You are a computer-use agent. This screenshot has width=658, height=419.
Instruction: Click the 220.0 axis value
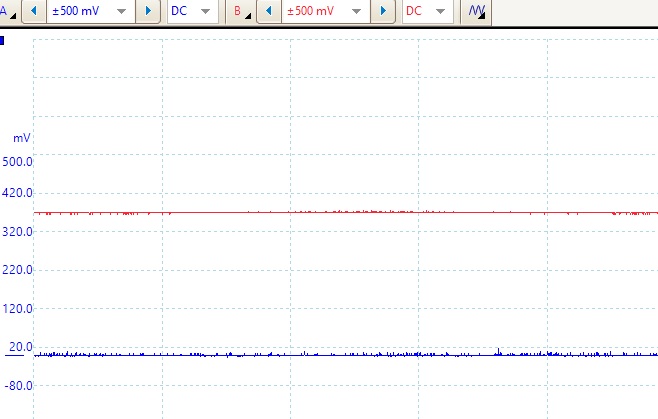coord(17,270)
